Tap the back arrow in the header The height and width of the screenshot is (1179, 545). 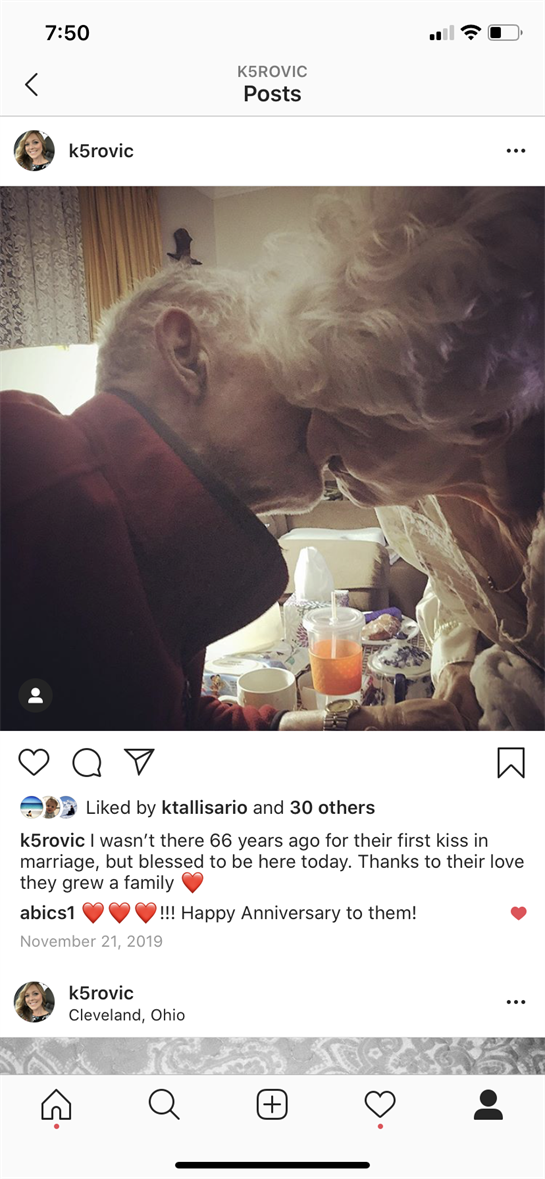pos(31,84)
